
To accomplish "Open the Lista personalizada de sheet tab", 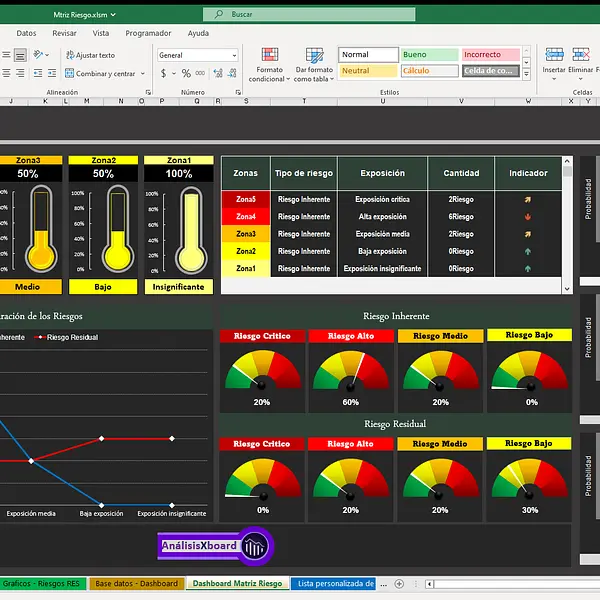I will (x=334, y=584).
